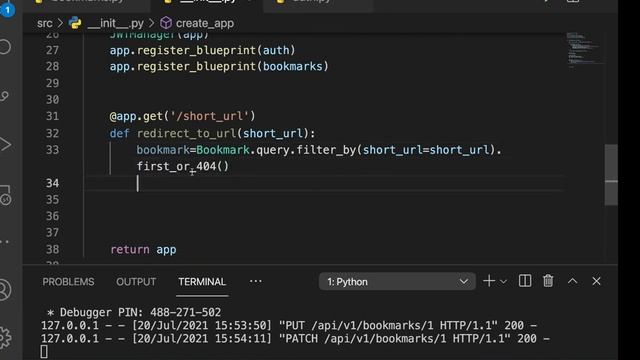The width and height of the screenshot is (640, 360).
Task: Select the TERMINAL tab
Action: (x=202, y=282)
